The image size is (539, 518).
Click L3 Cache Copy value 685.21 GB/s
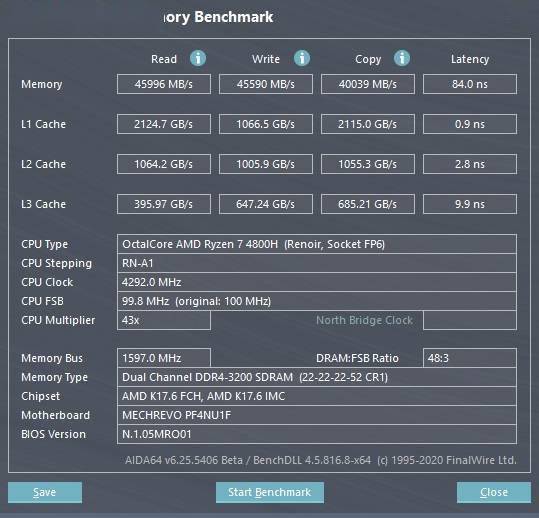click(x=368, y=204)
